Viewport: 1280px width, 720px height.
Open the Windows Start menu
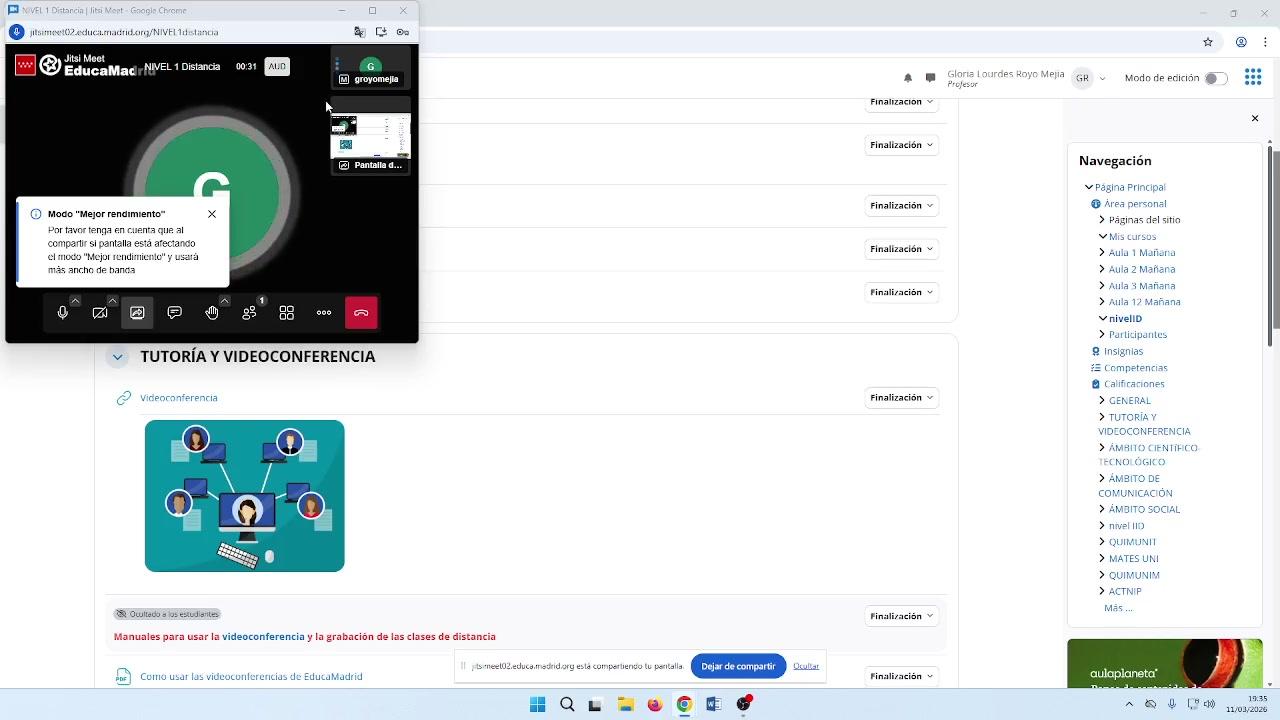pyautogui.click(x=538, y=704)
